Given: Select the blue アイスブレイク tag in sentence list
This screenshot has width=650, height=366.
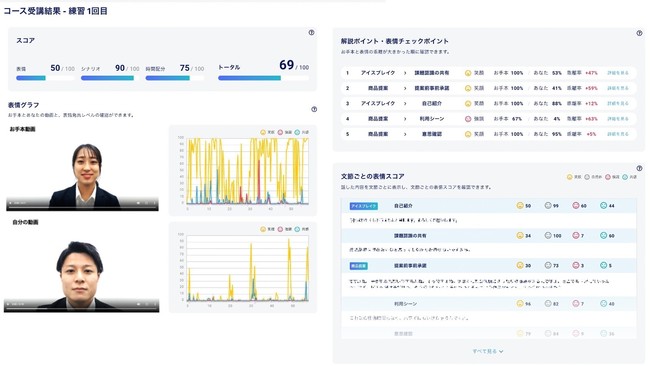Looking at the screenshot, I should [x=364, y=206].
